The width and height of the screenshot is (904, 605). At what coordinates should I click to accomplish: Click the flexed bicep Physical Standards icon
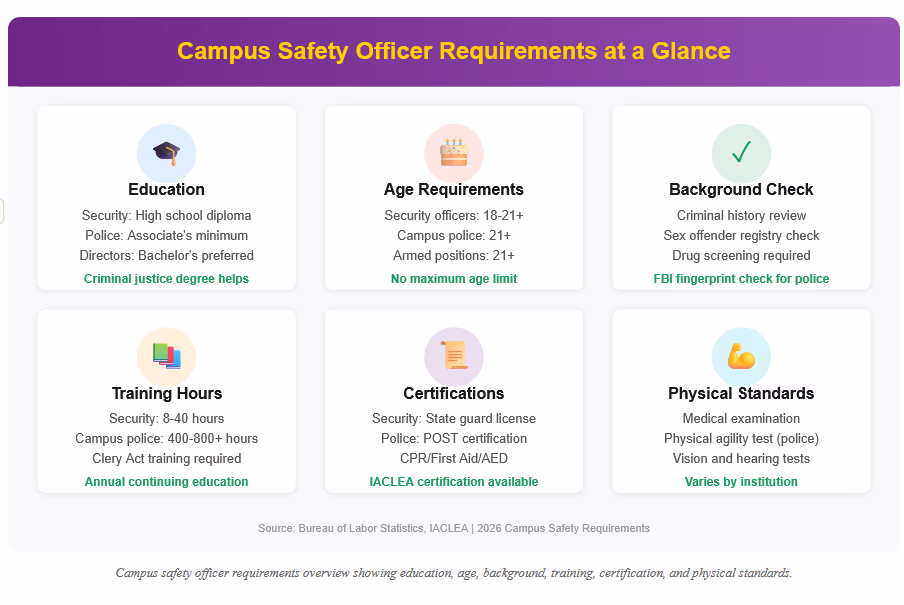click(741, 356)
